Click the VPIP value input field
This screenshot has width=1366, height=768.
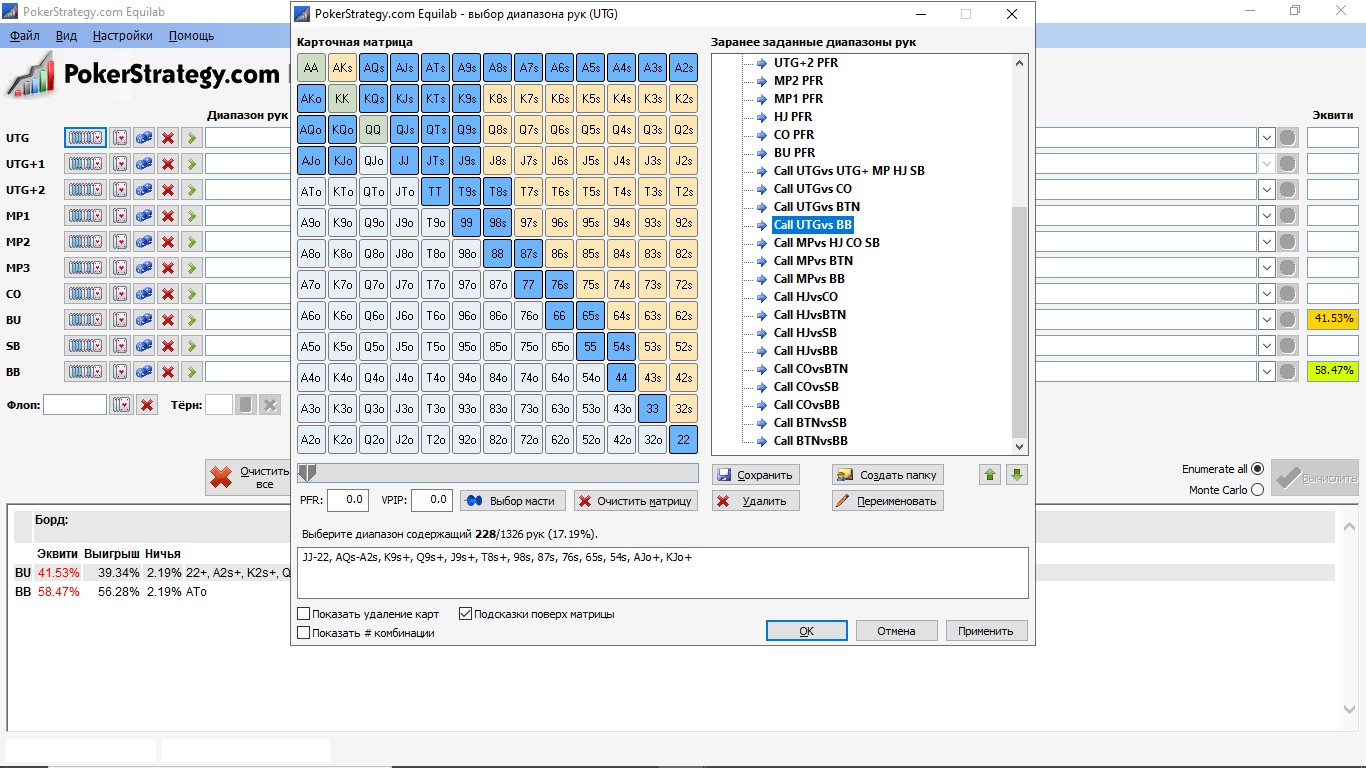(x=431, y=500)
